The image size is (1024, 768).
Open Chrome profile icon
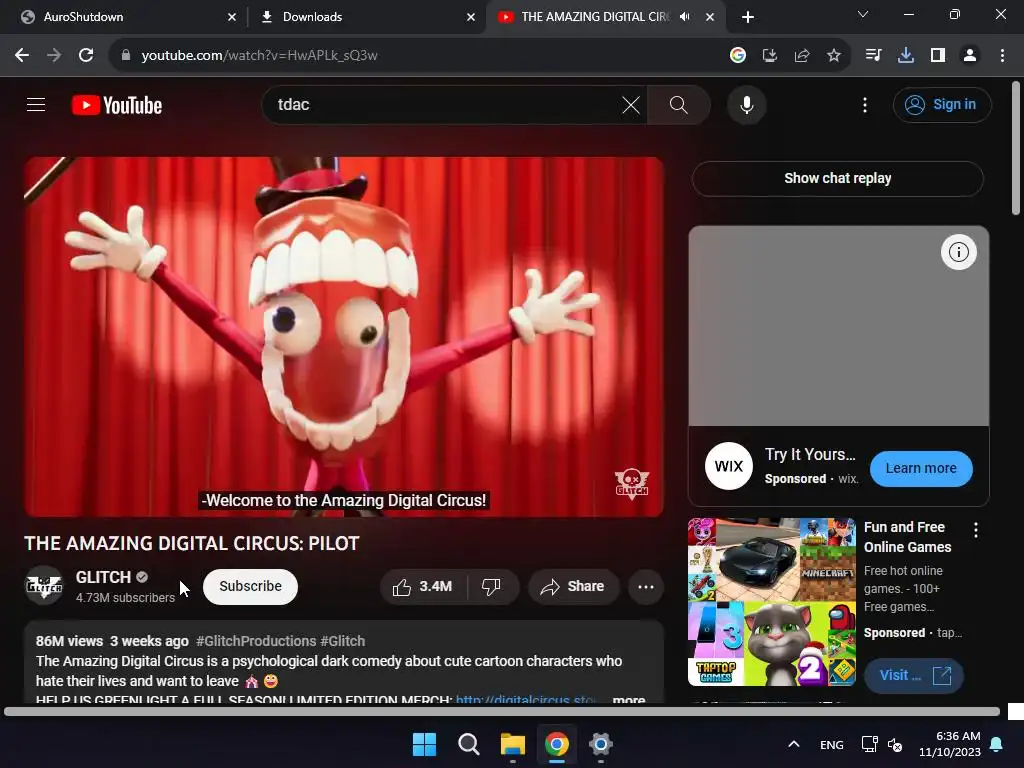(970, 56)
